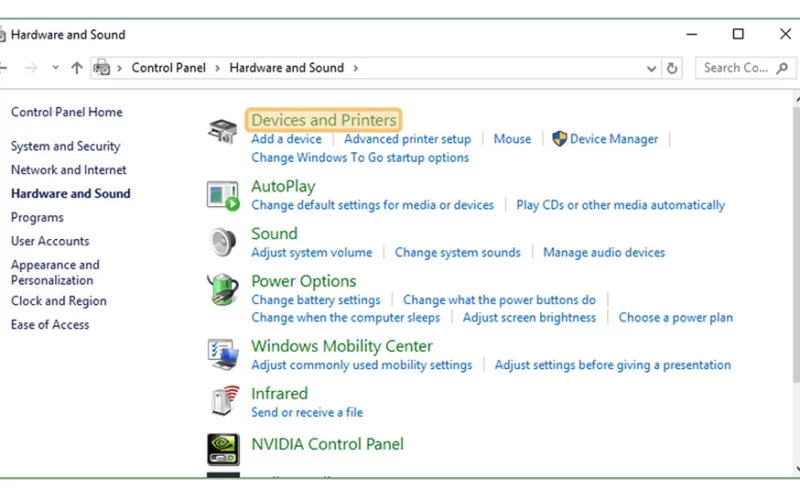The image size is (800, 500).
Task: Open Infrared heading link
Action: click(x=279, y=393)
